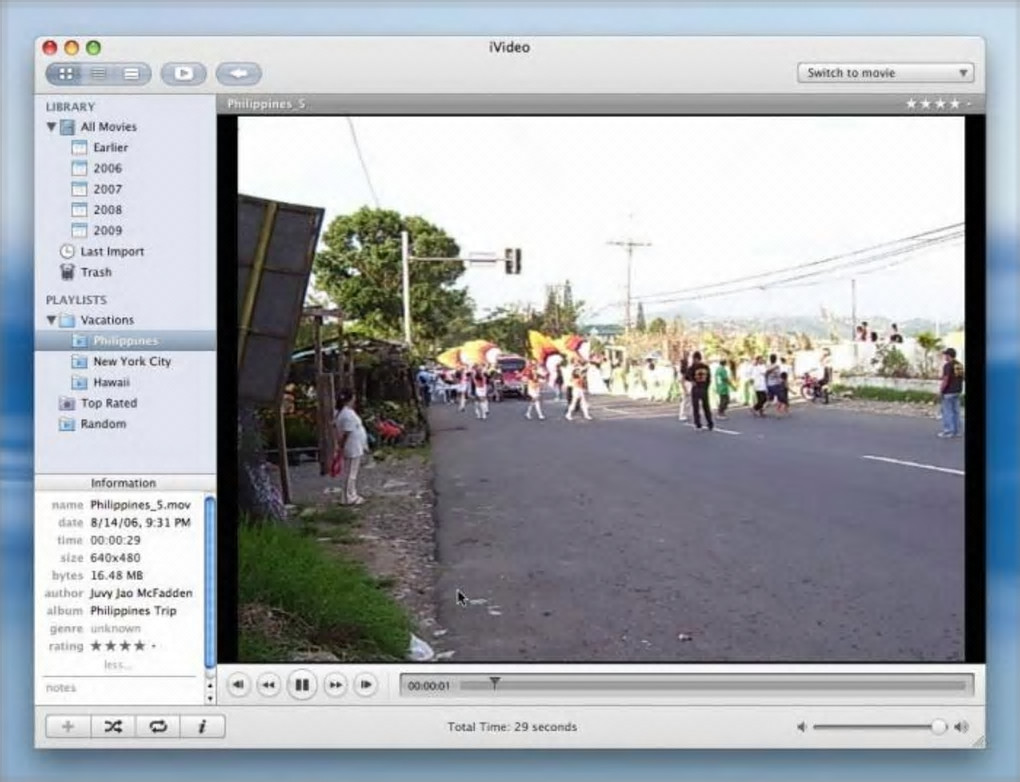
Task: Select the Philippines playlist
Action: (x=125, y=341)
